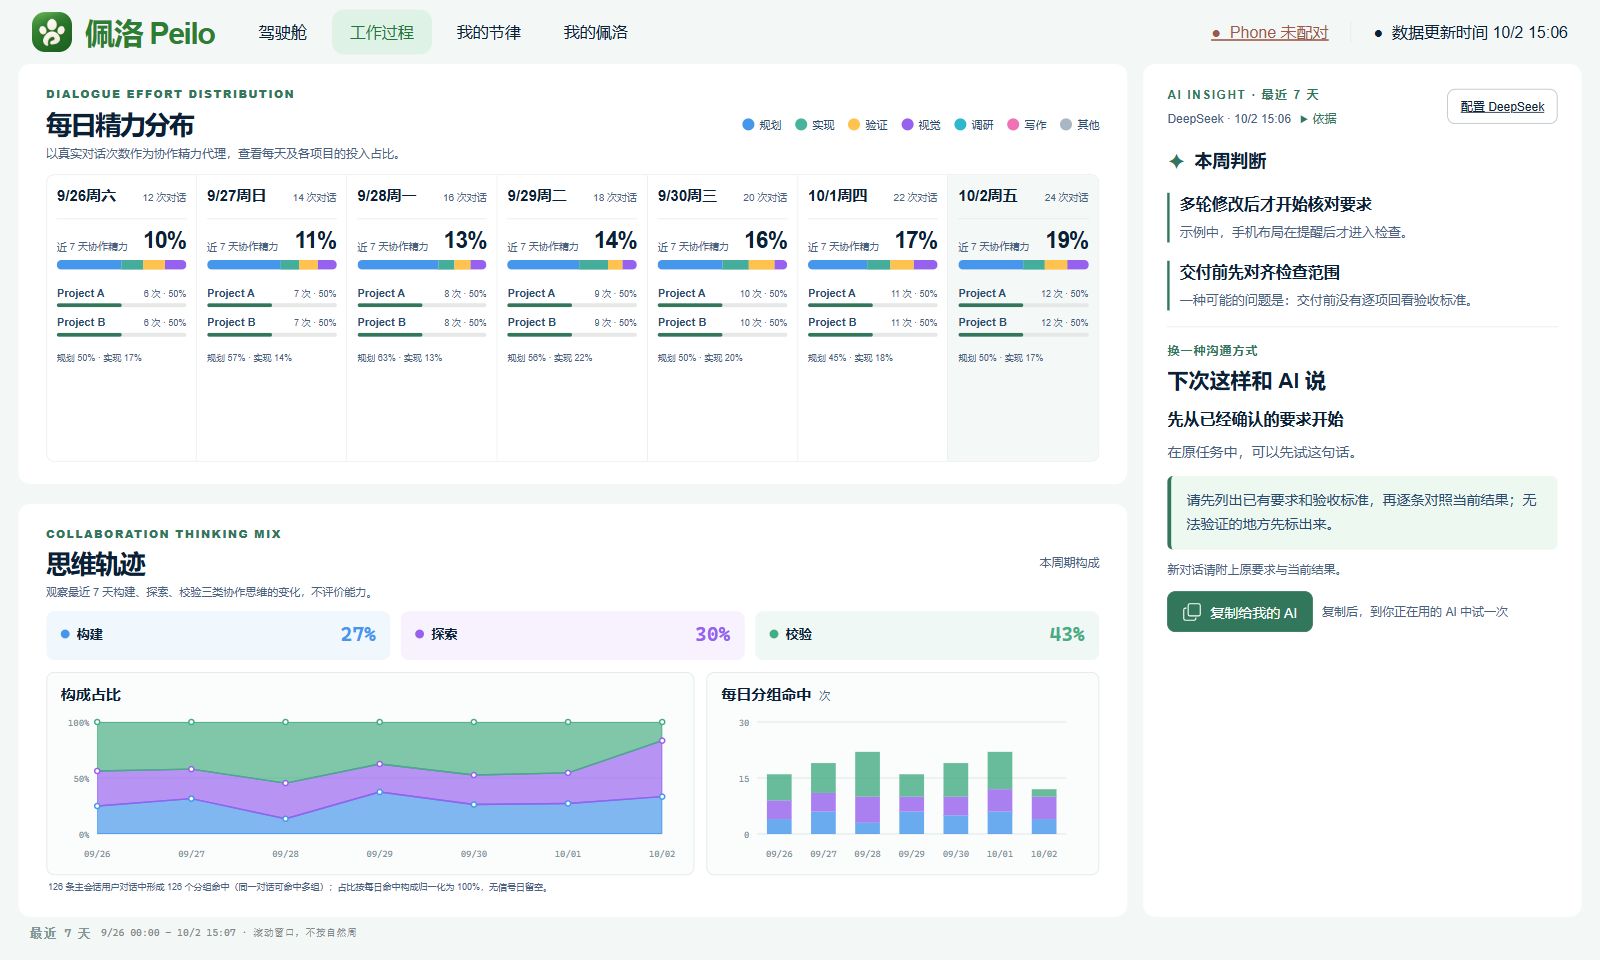Screen dimensions: 1600x960
Task: Click the 本周期构成 label
Action: [x=1069, y=563]
